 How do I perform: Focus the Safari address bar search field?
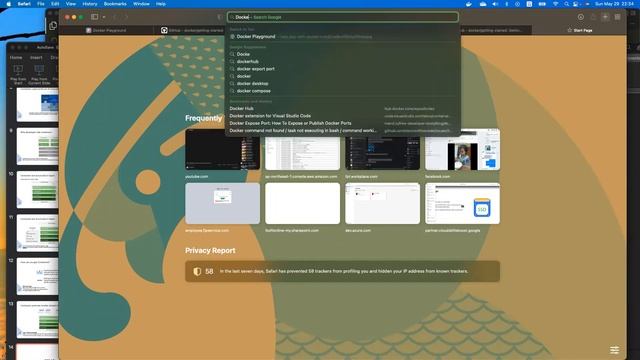tap(343, 17)
